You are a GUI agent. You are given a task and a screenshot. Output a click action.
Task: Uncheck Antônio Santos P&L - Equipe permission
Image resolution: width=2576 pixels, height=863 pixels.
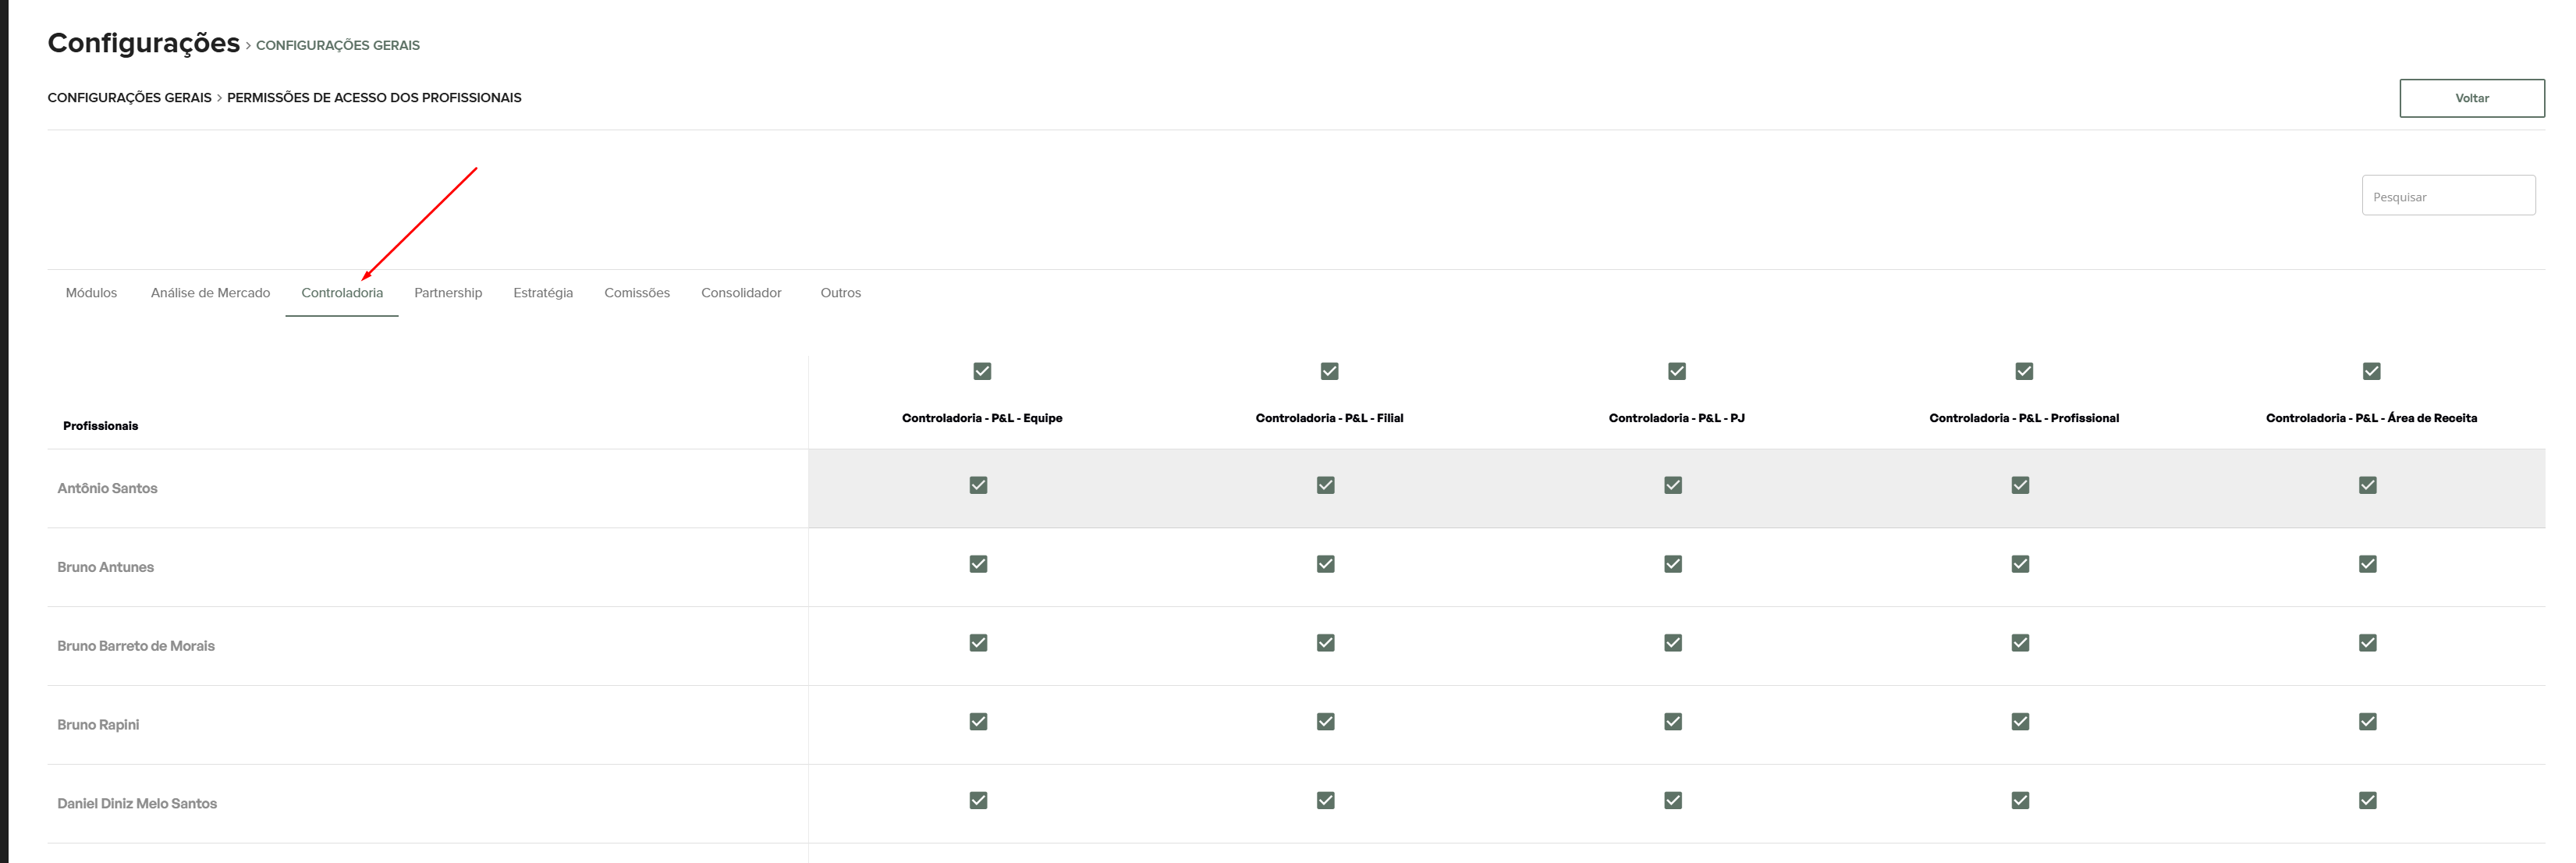tap(978, 485)
